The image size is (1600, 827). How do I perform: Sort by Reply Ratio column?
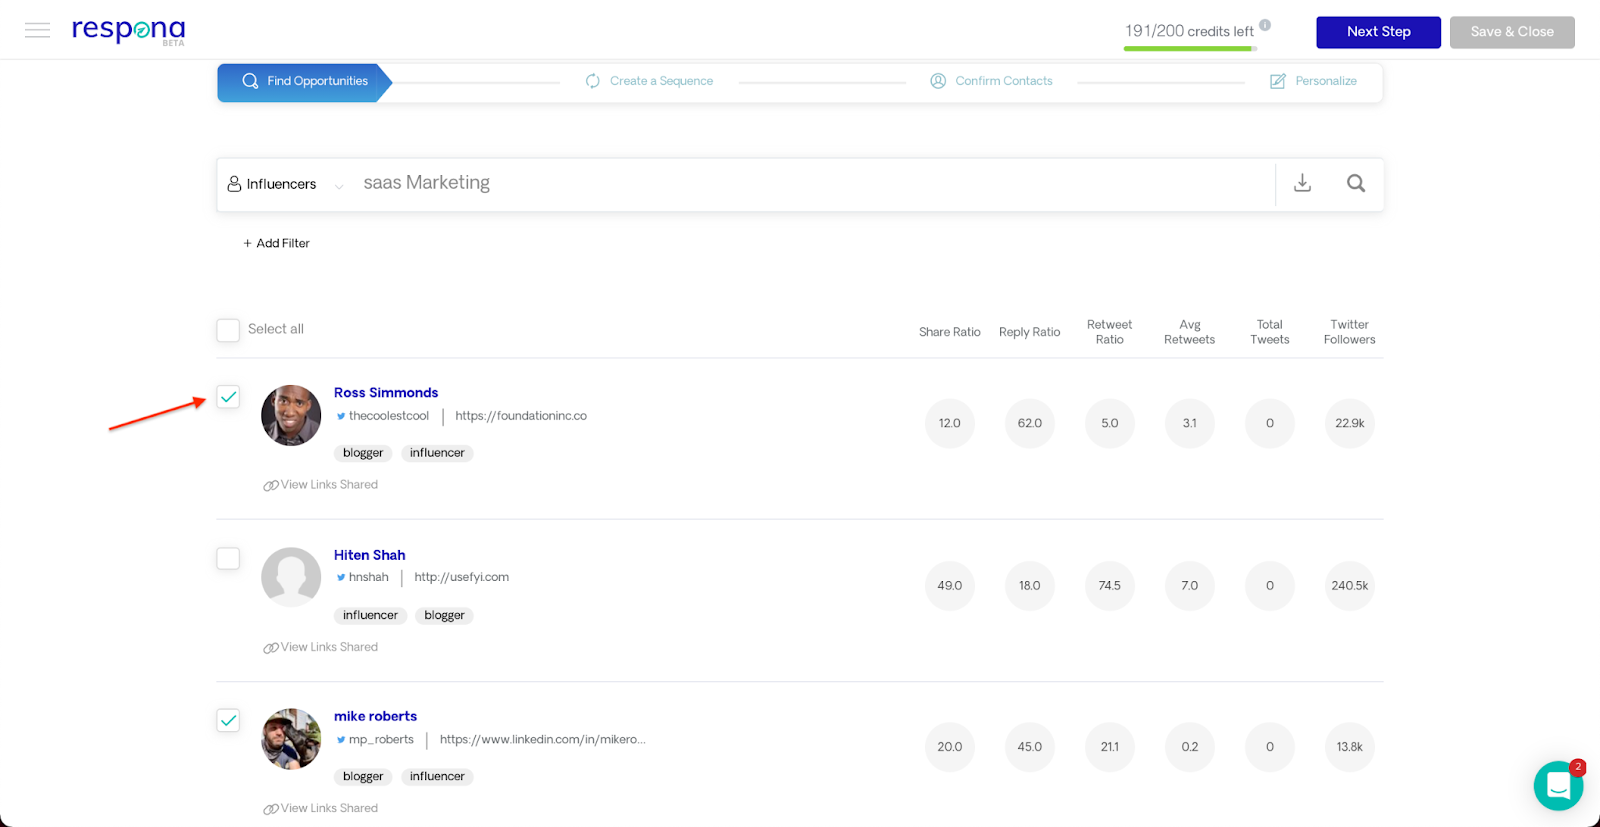pos(1030,332)
